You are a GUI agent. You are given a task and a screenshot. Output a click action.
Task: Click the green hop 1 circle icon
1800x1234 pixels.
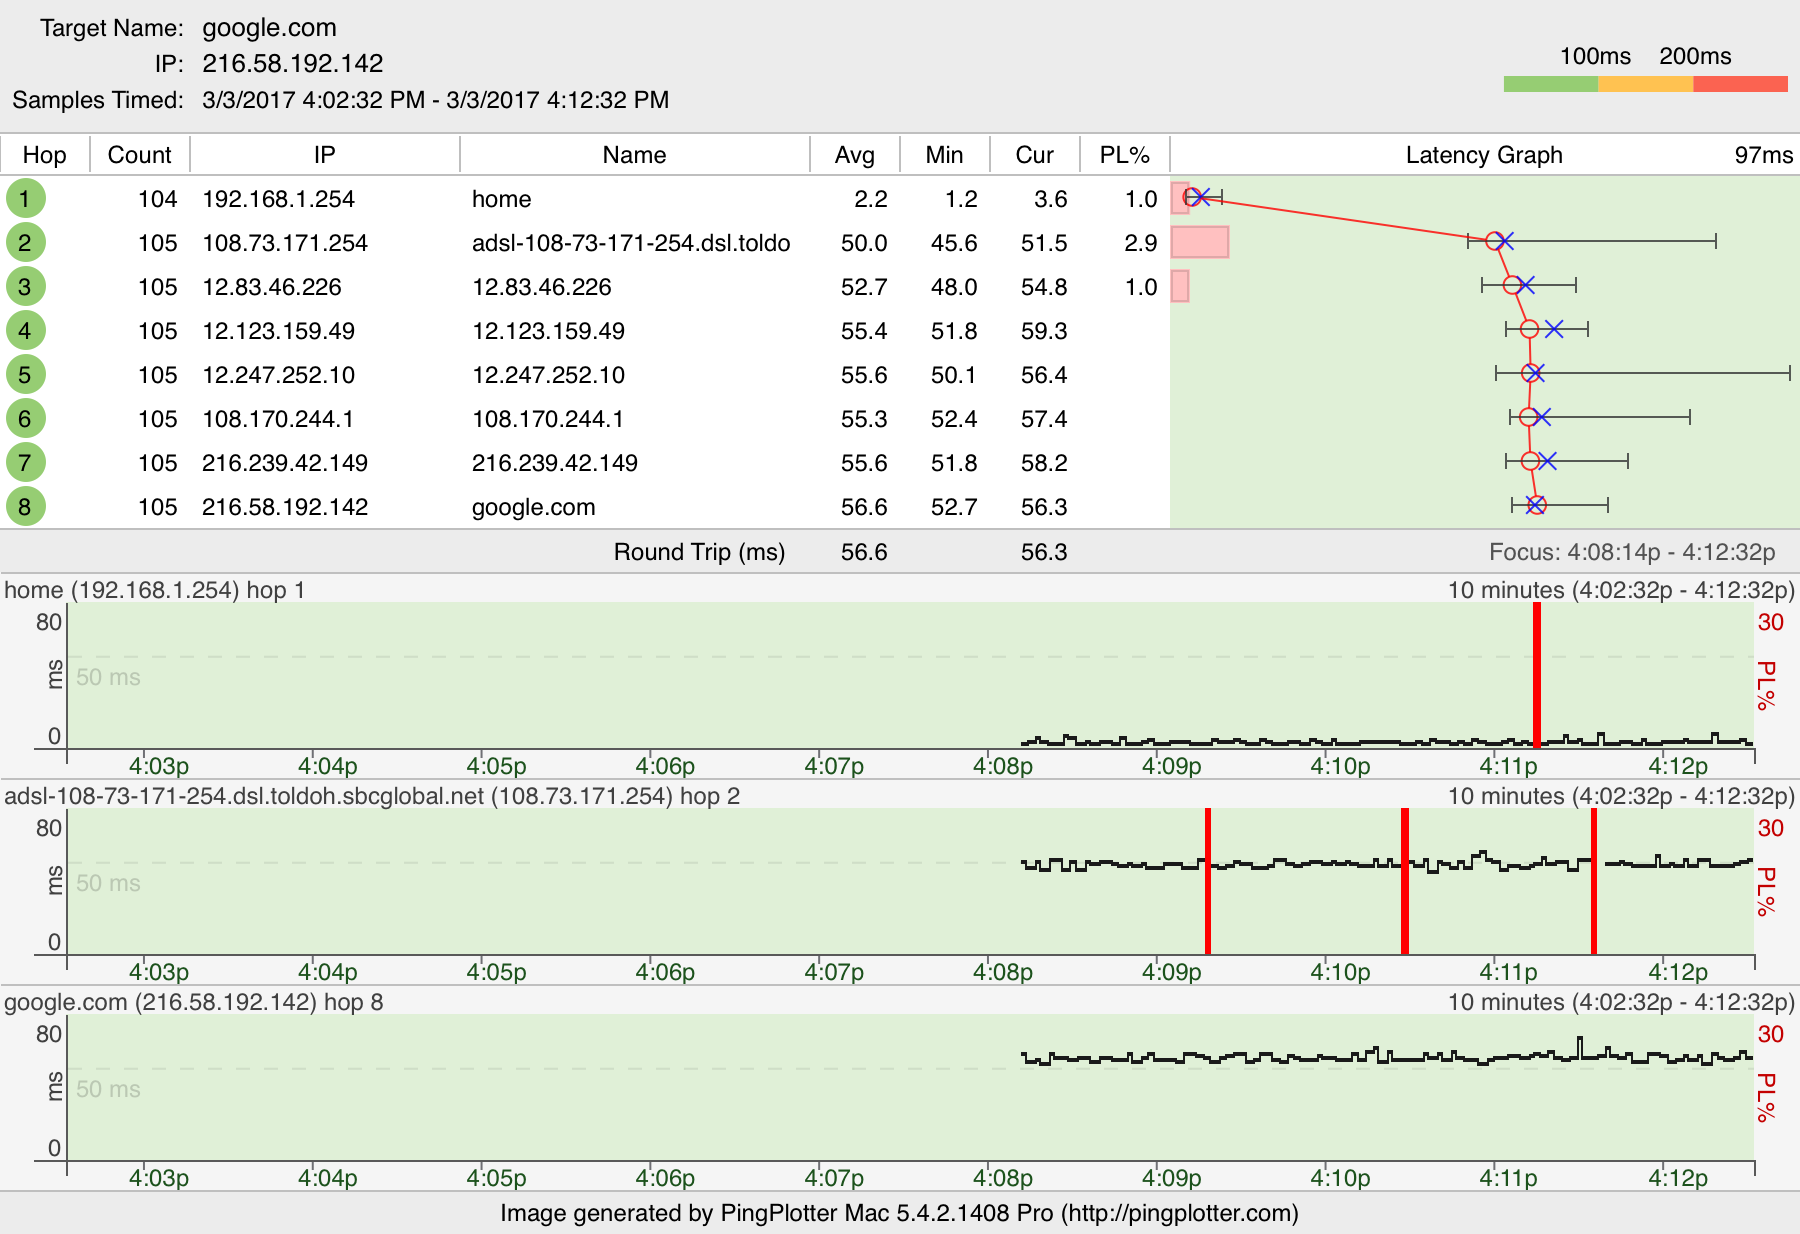[25, 198]
